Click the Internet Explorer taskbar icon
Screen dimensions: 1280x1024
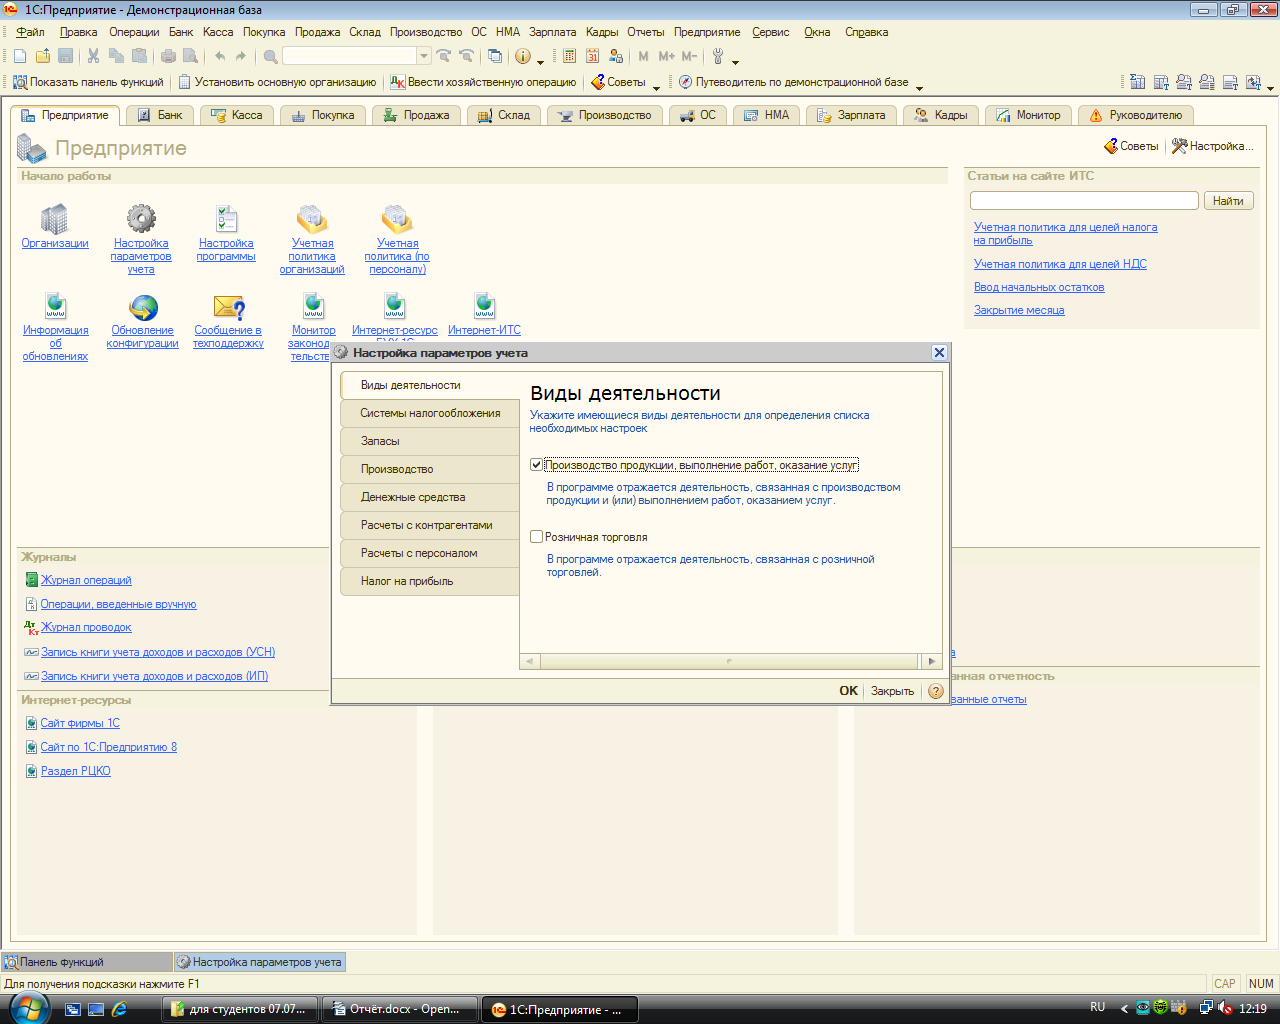(x=119, y=1009)
